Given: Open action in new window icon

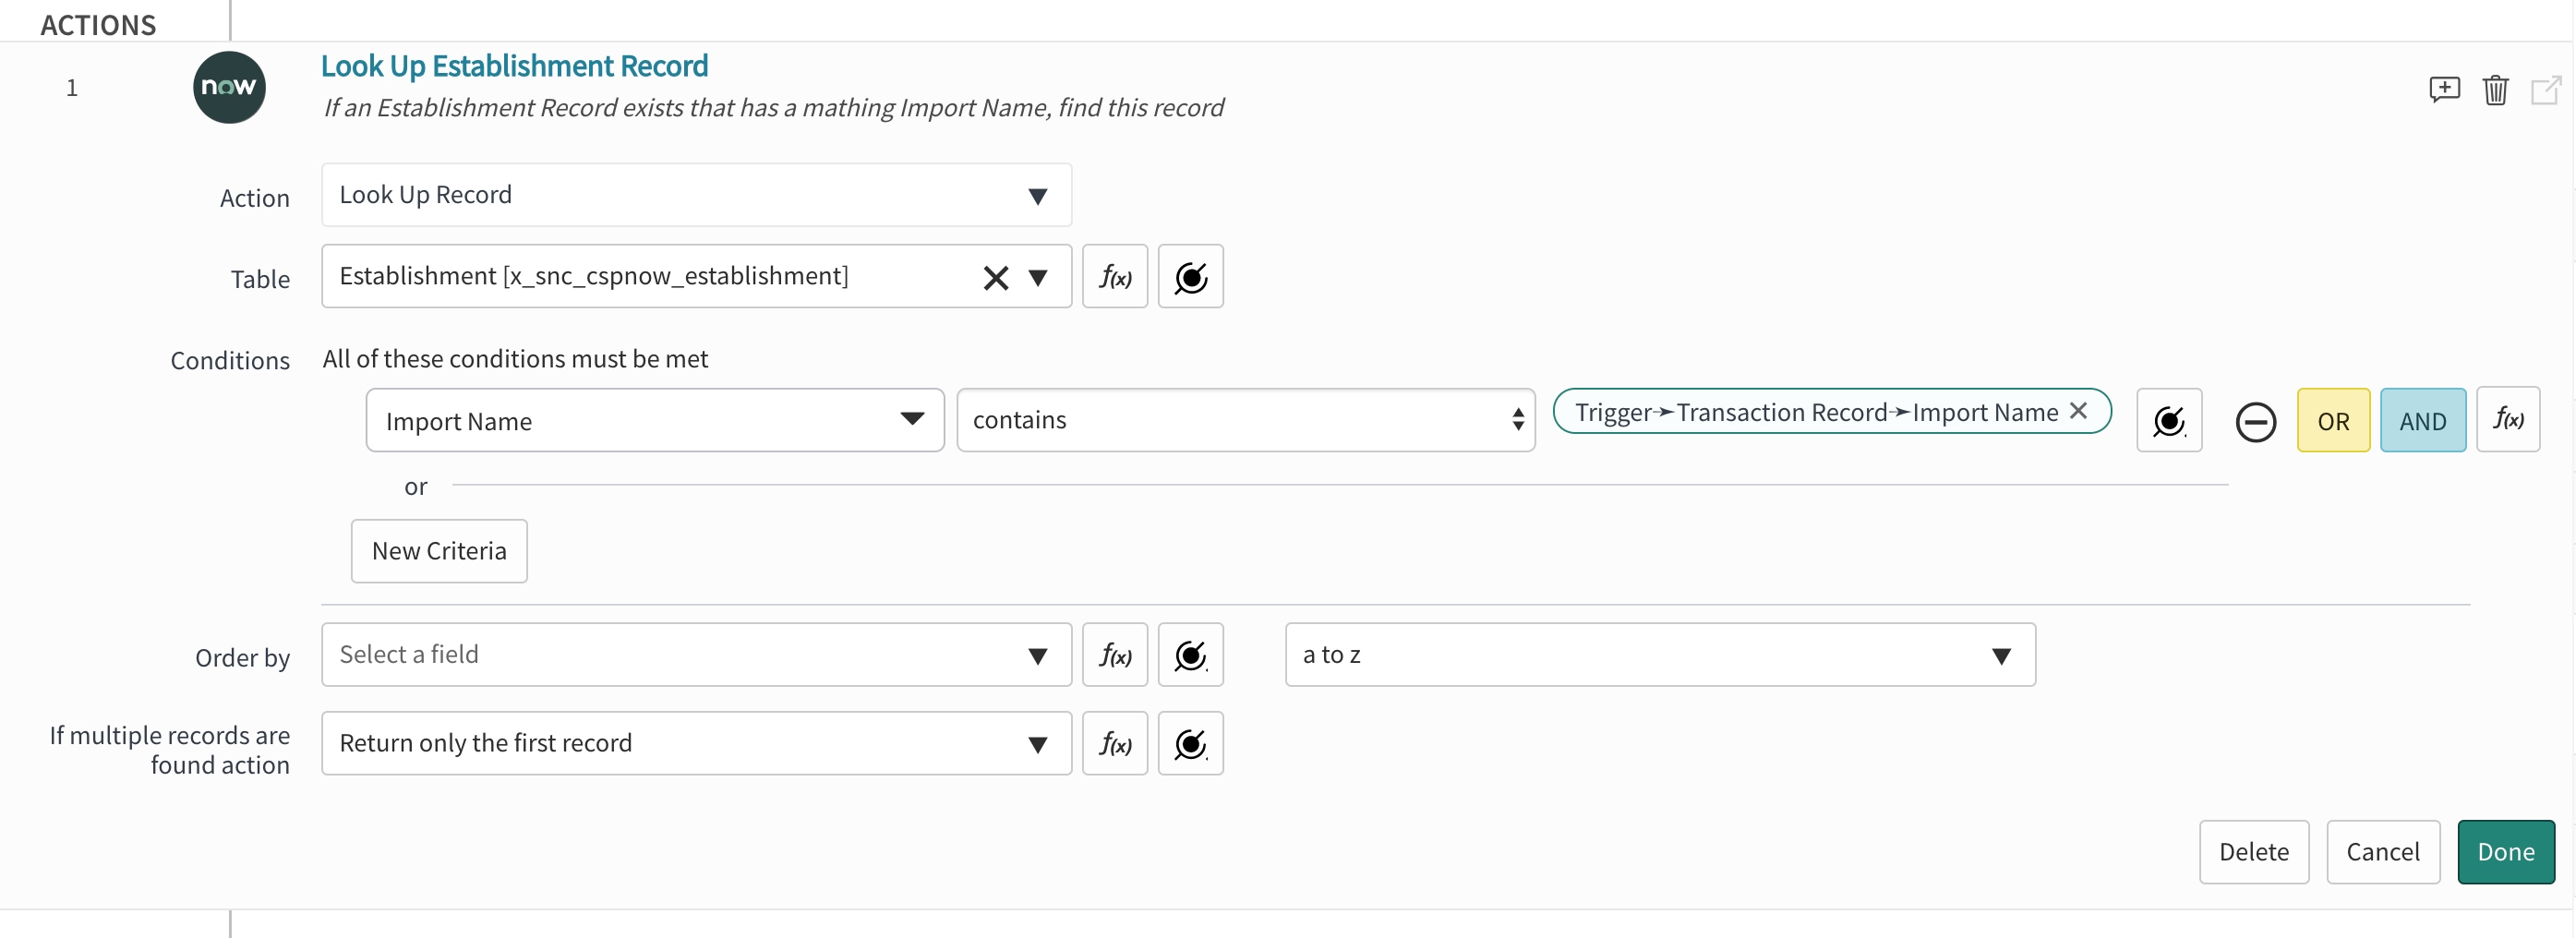Looking at the screenshot, I should click(2545, 90).
